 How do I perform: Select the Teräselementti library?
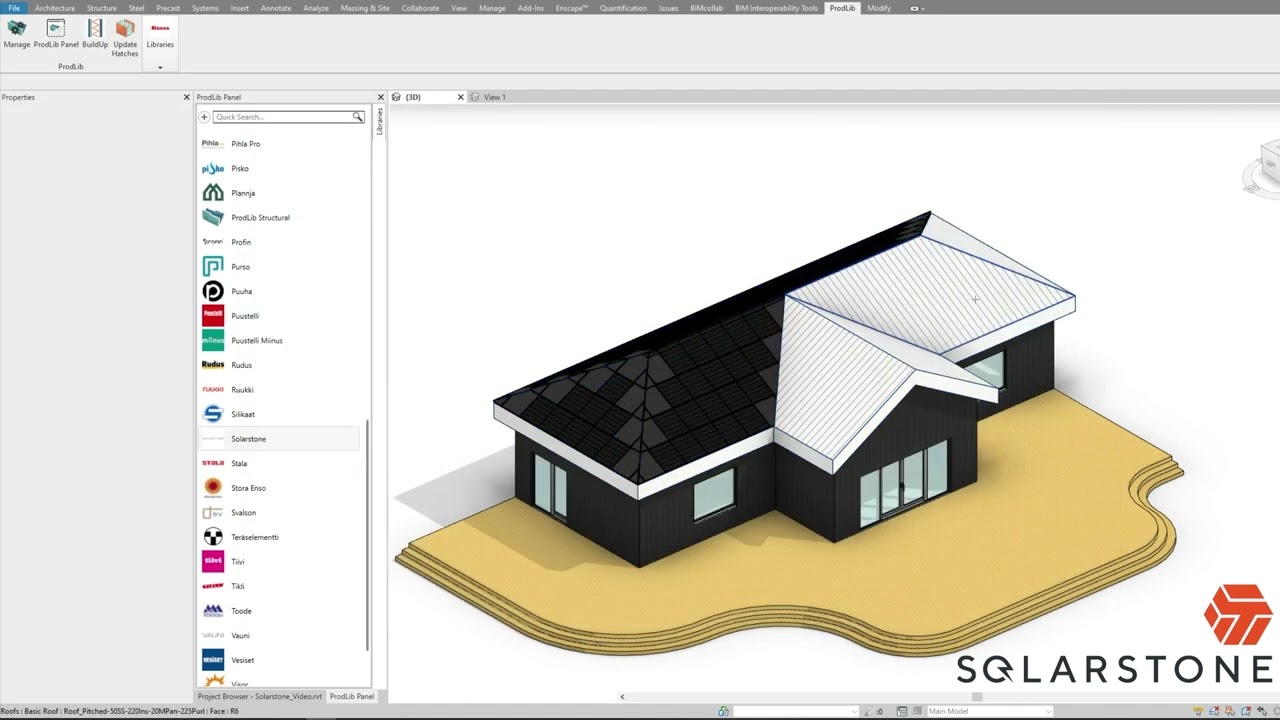[279, 537]
